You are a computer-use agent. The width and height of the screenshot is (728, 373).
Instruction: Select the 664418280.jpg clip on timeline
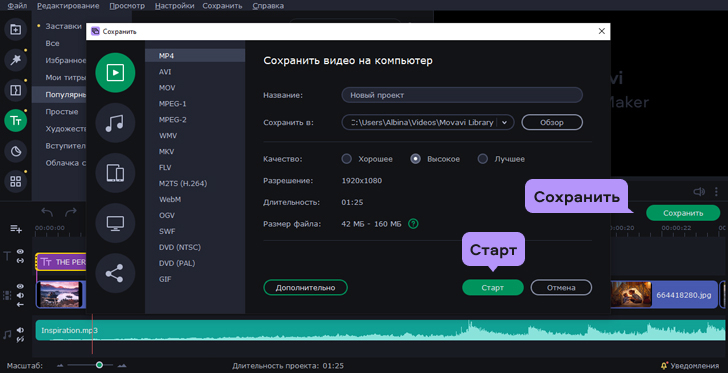coord(664,294)
